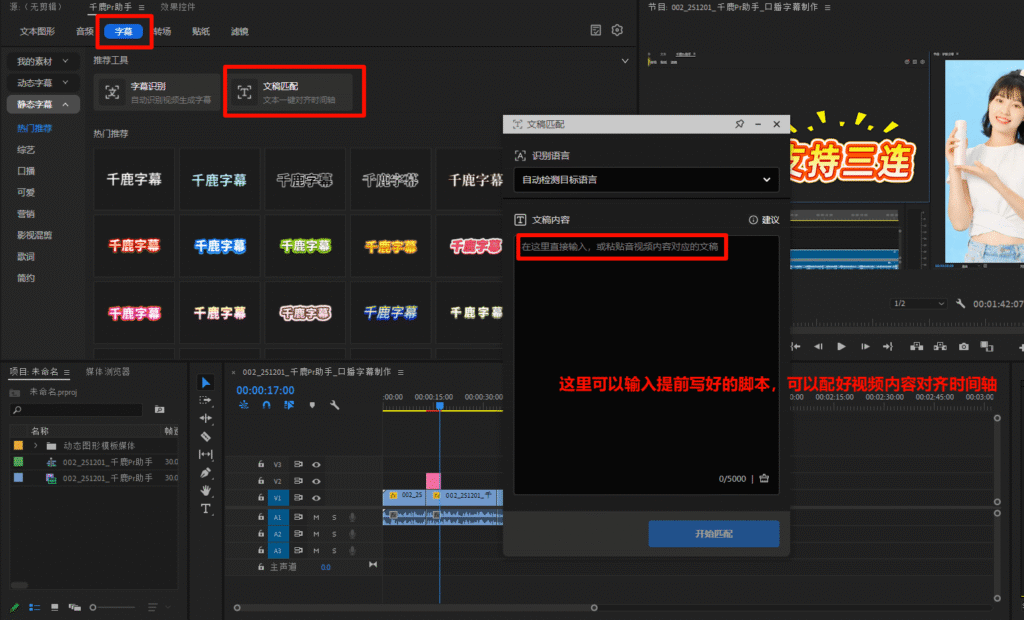
Task: Toggle lock on track V3
Action: (x=261, y=465)
